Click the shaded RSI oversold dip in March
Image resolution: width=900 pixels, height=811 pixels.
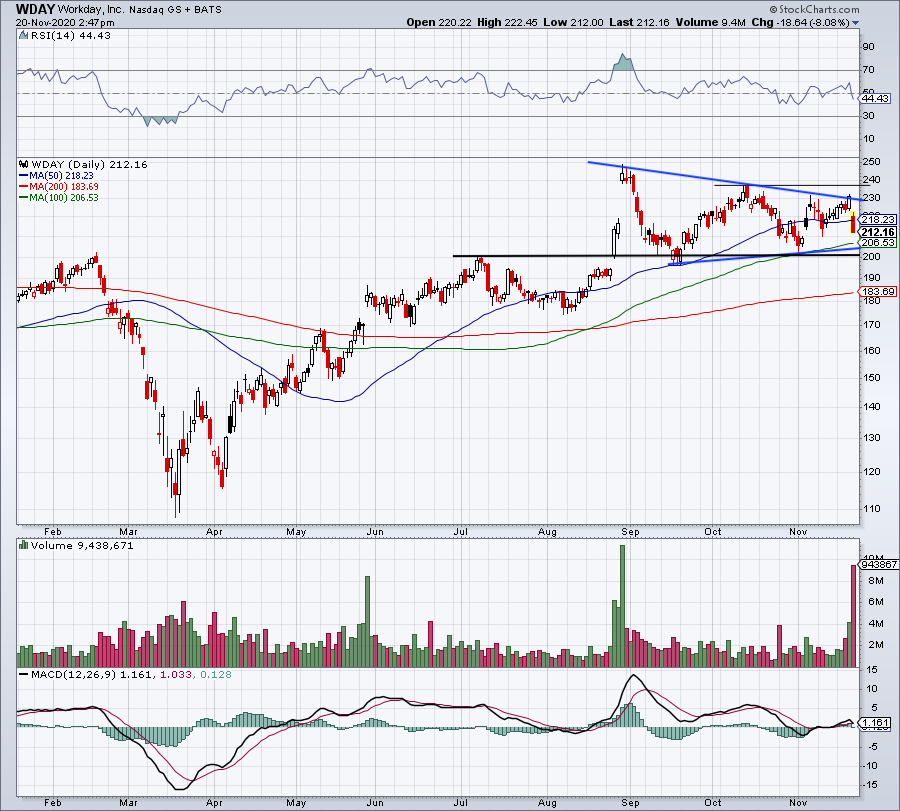point(160,120)
